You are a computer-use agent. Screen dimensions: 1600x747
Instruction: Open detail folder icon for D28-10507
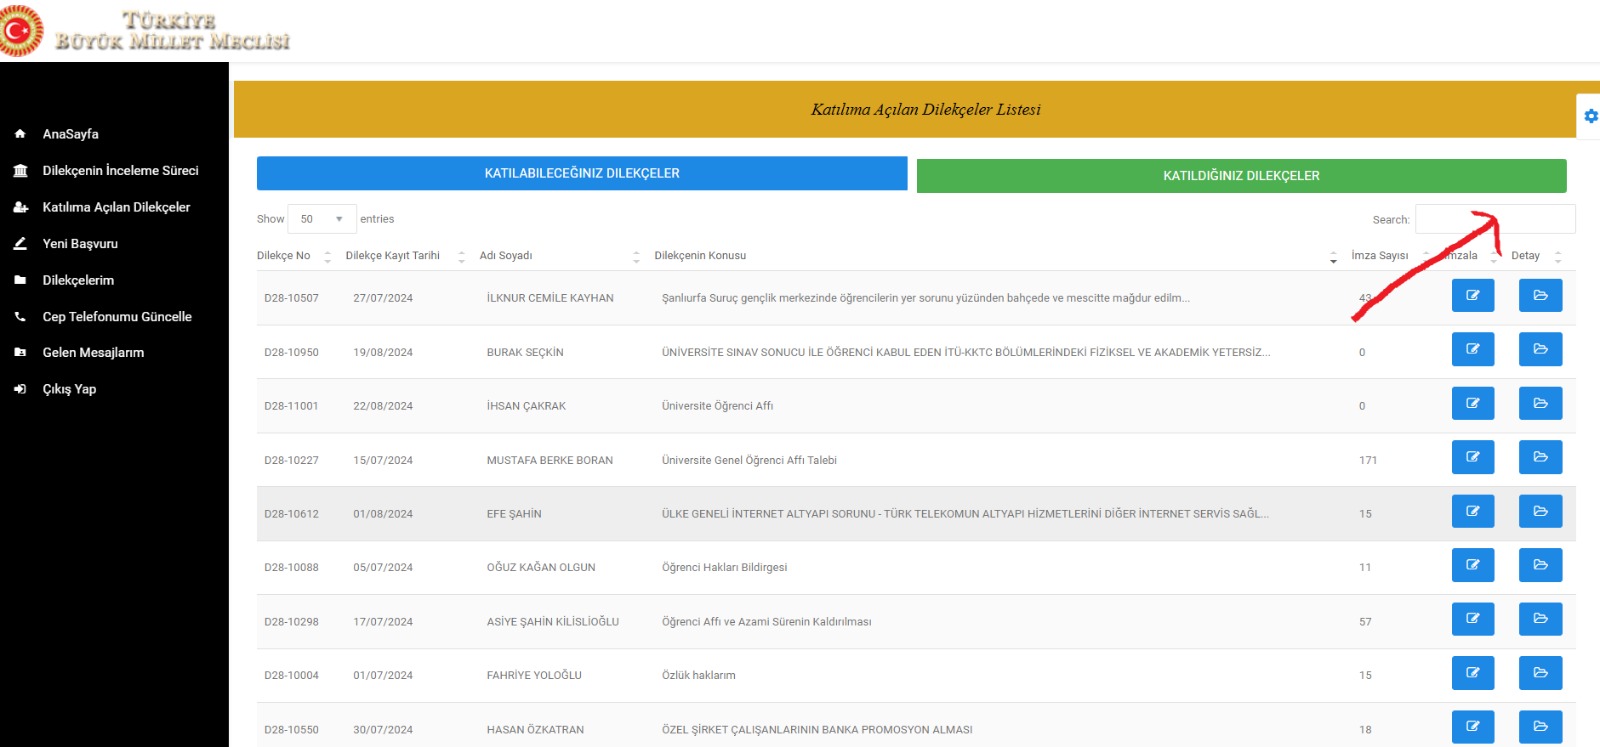point(1540,296)
